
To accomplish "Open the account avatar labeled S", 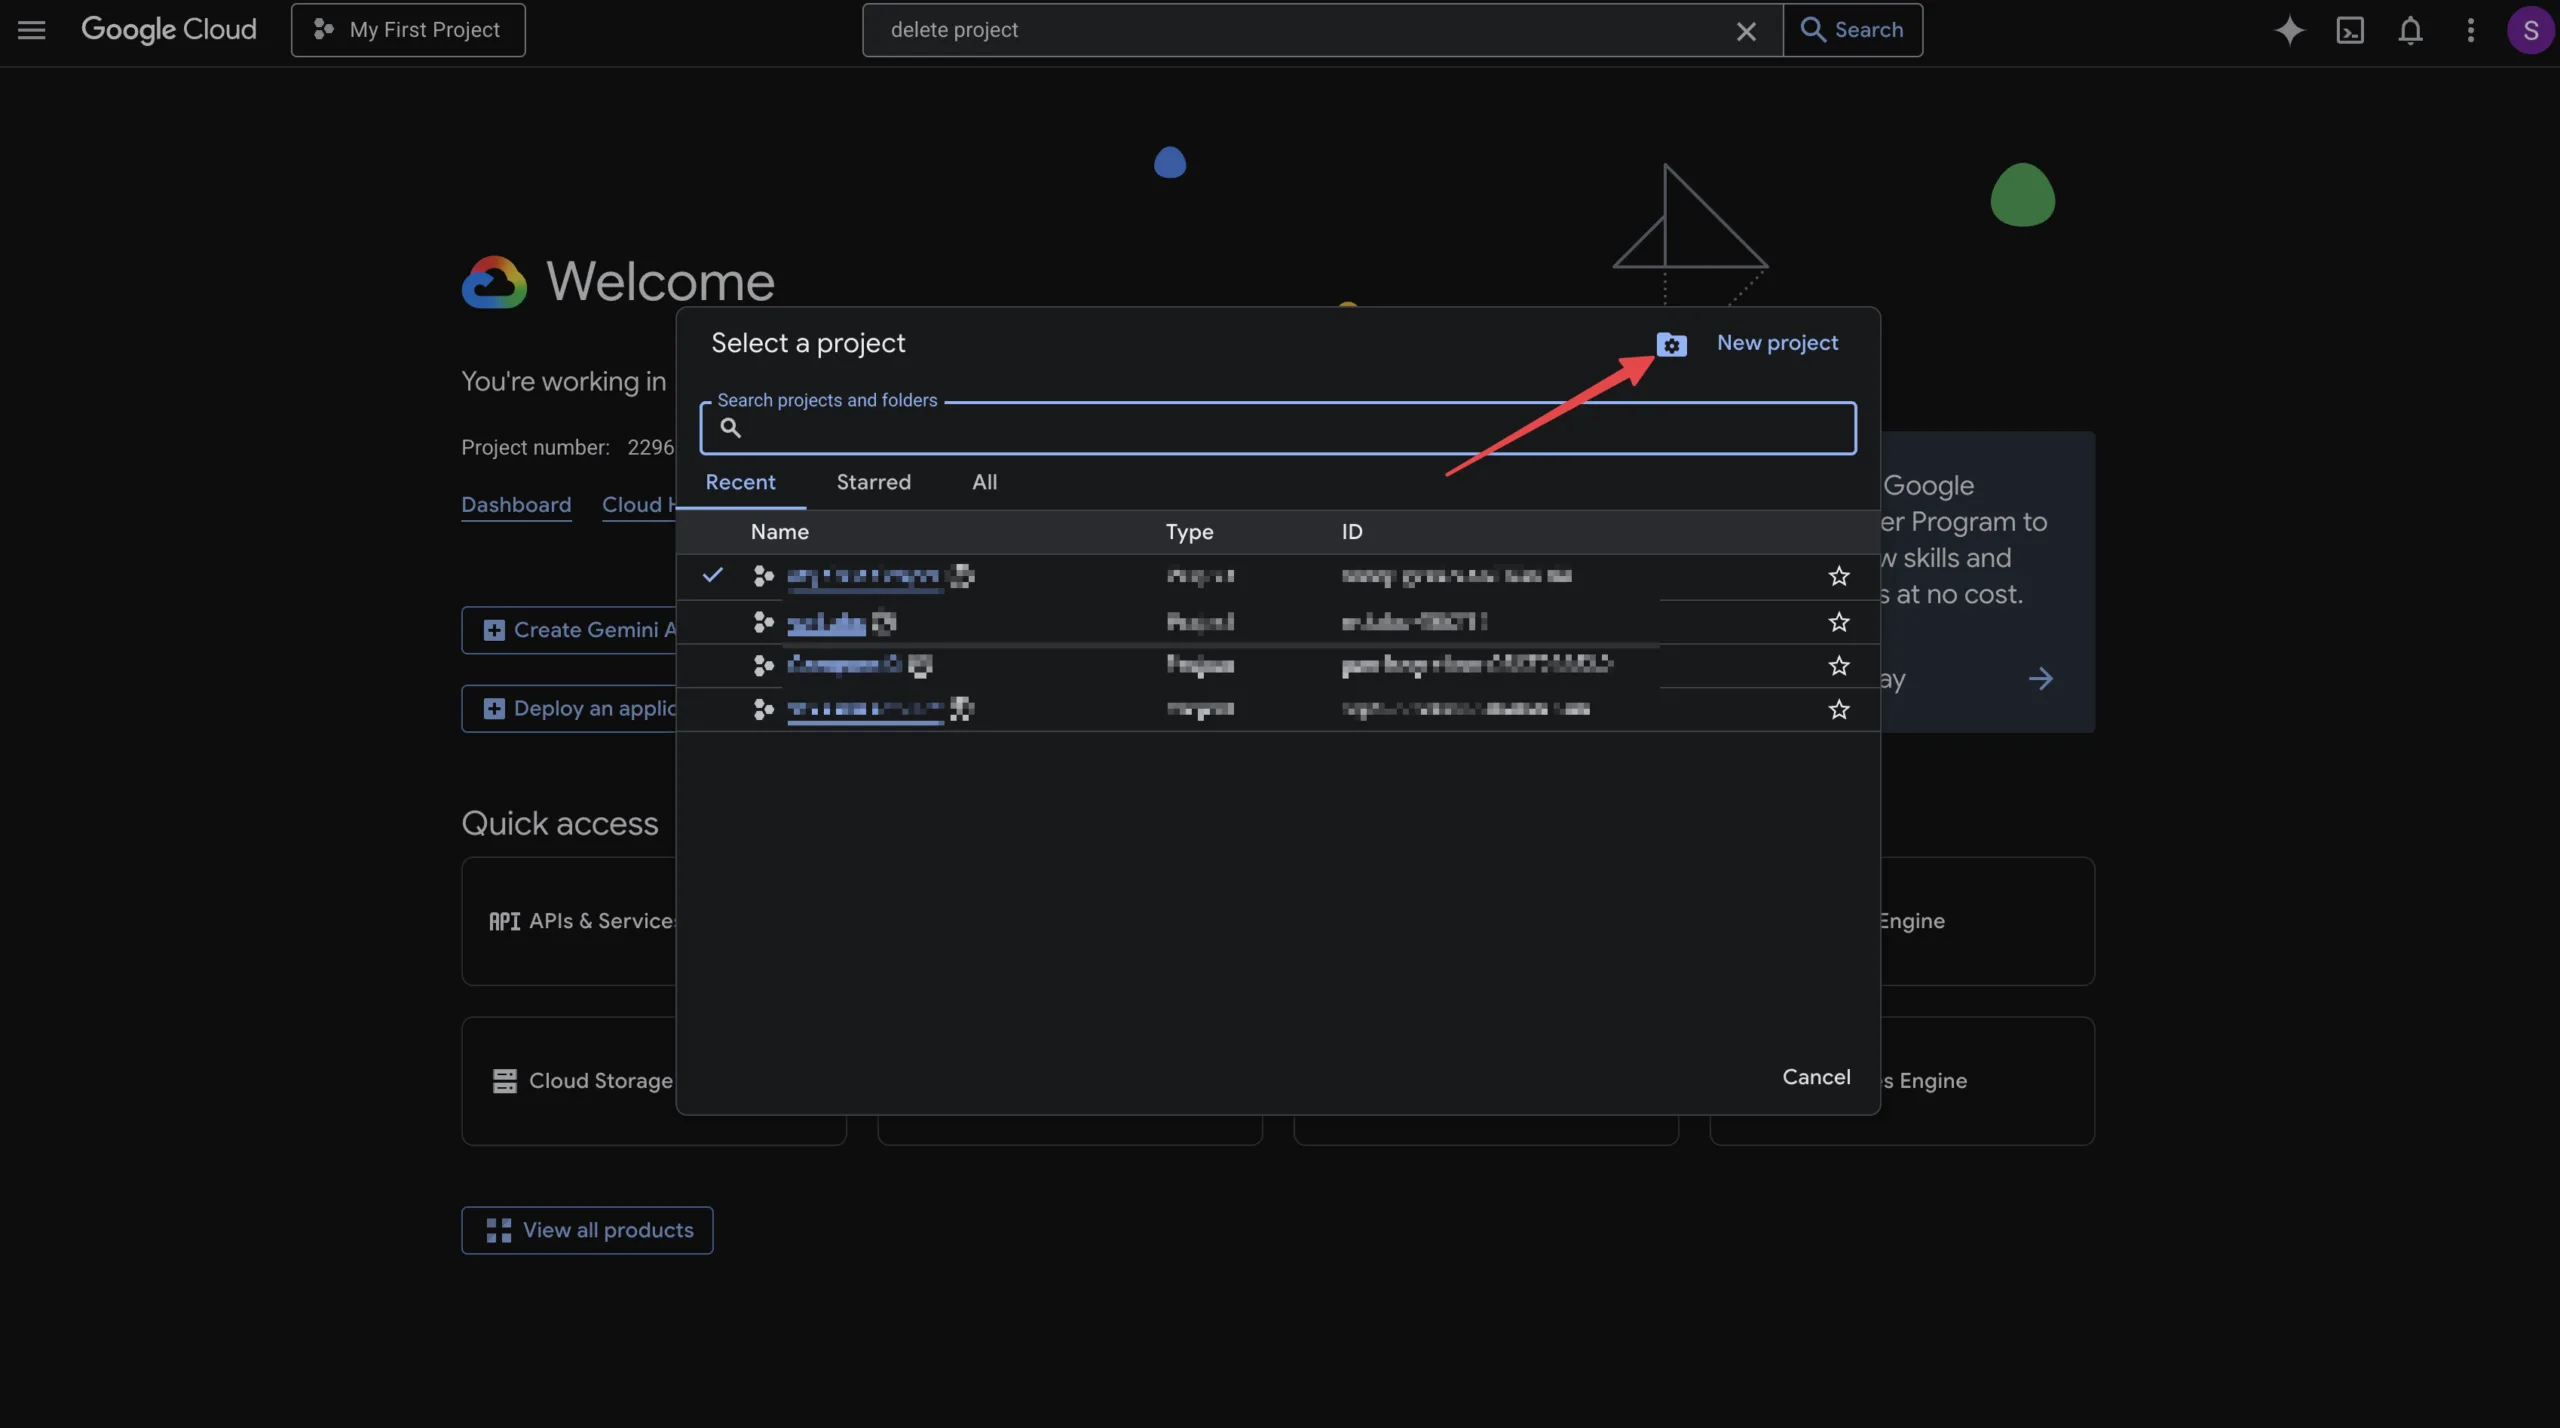I will coord(2531,30).
